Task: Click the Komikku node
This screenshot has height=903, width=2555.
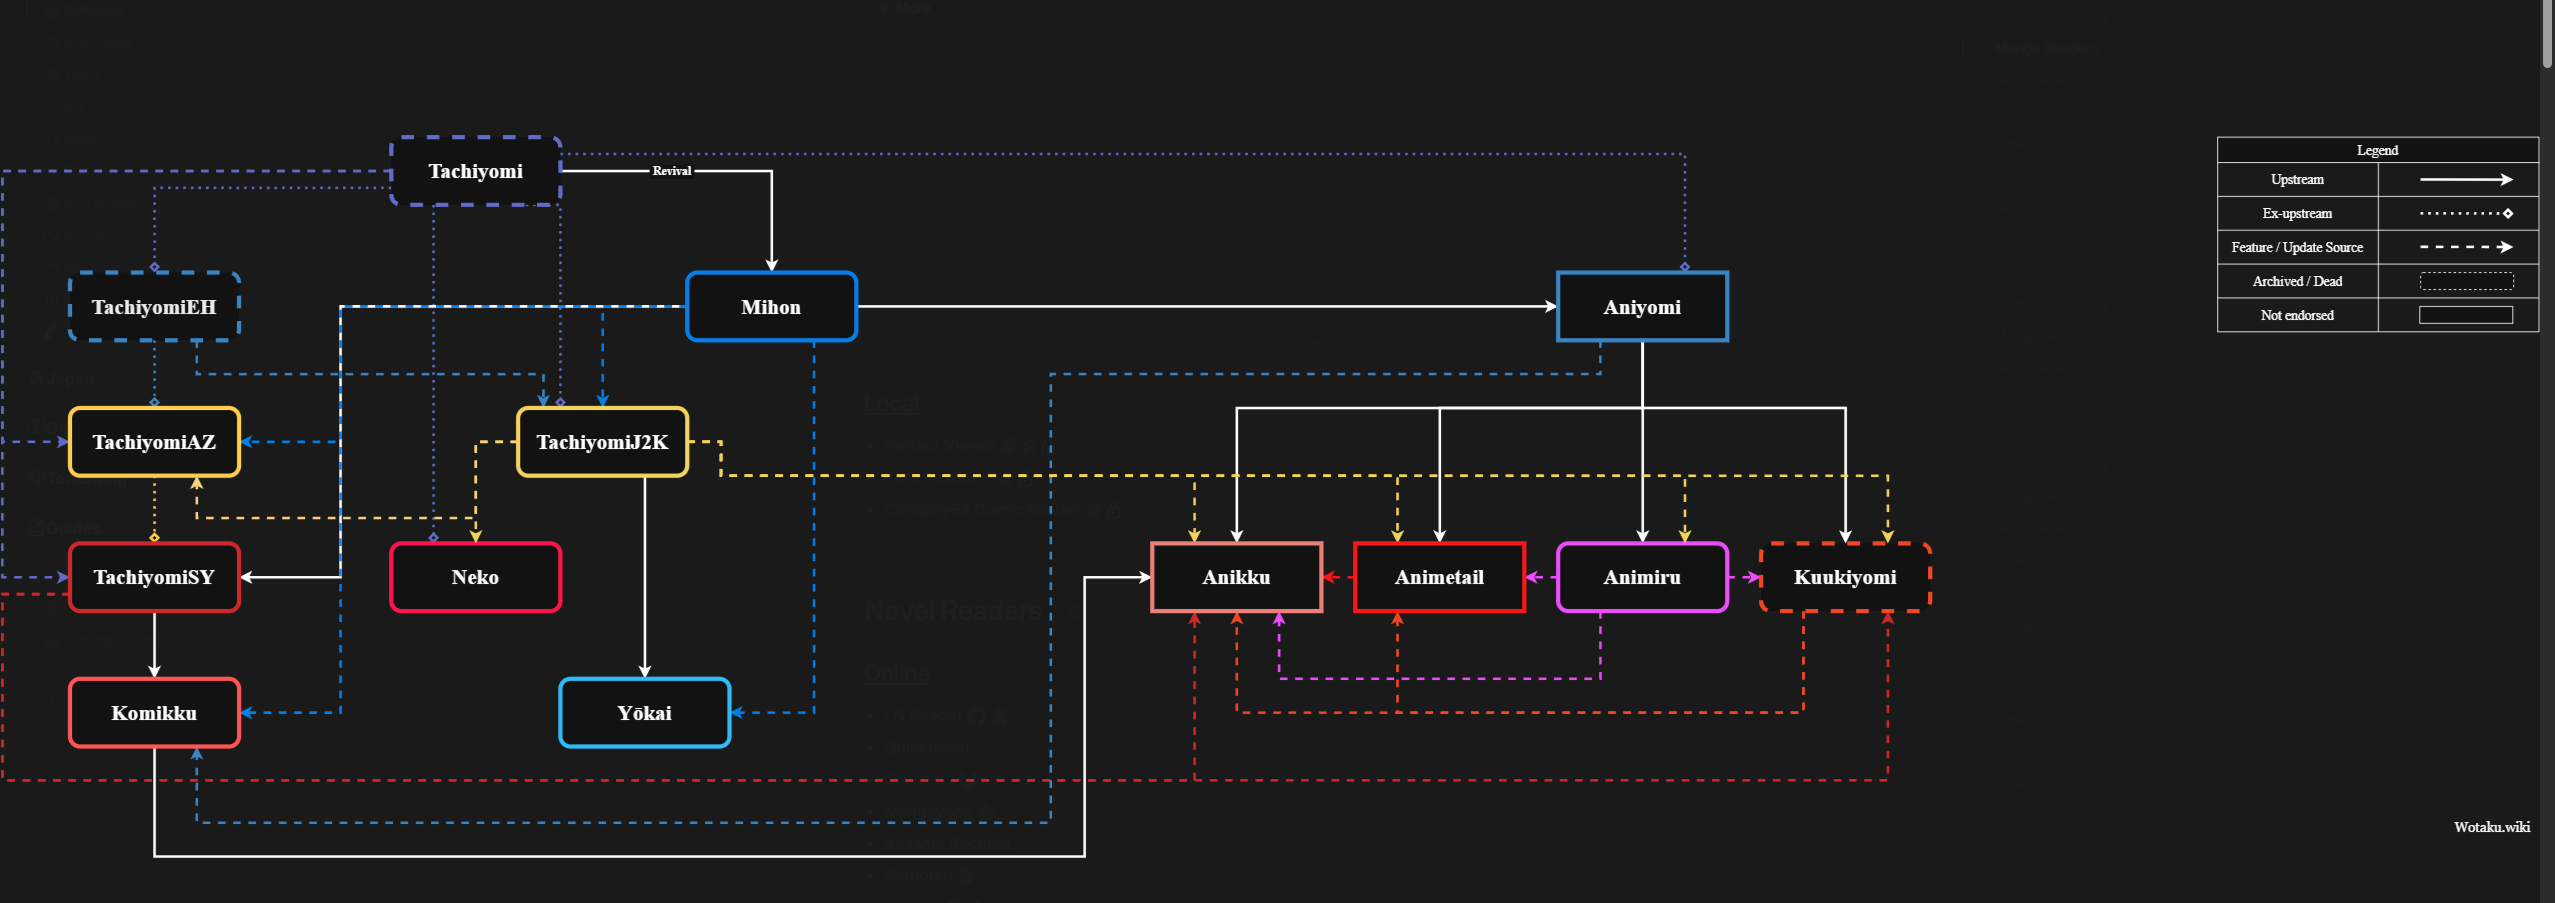Action: (154, 713)
